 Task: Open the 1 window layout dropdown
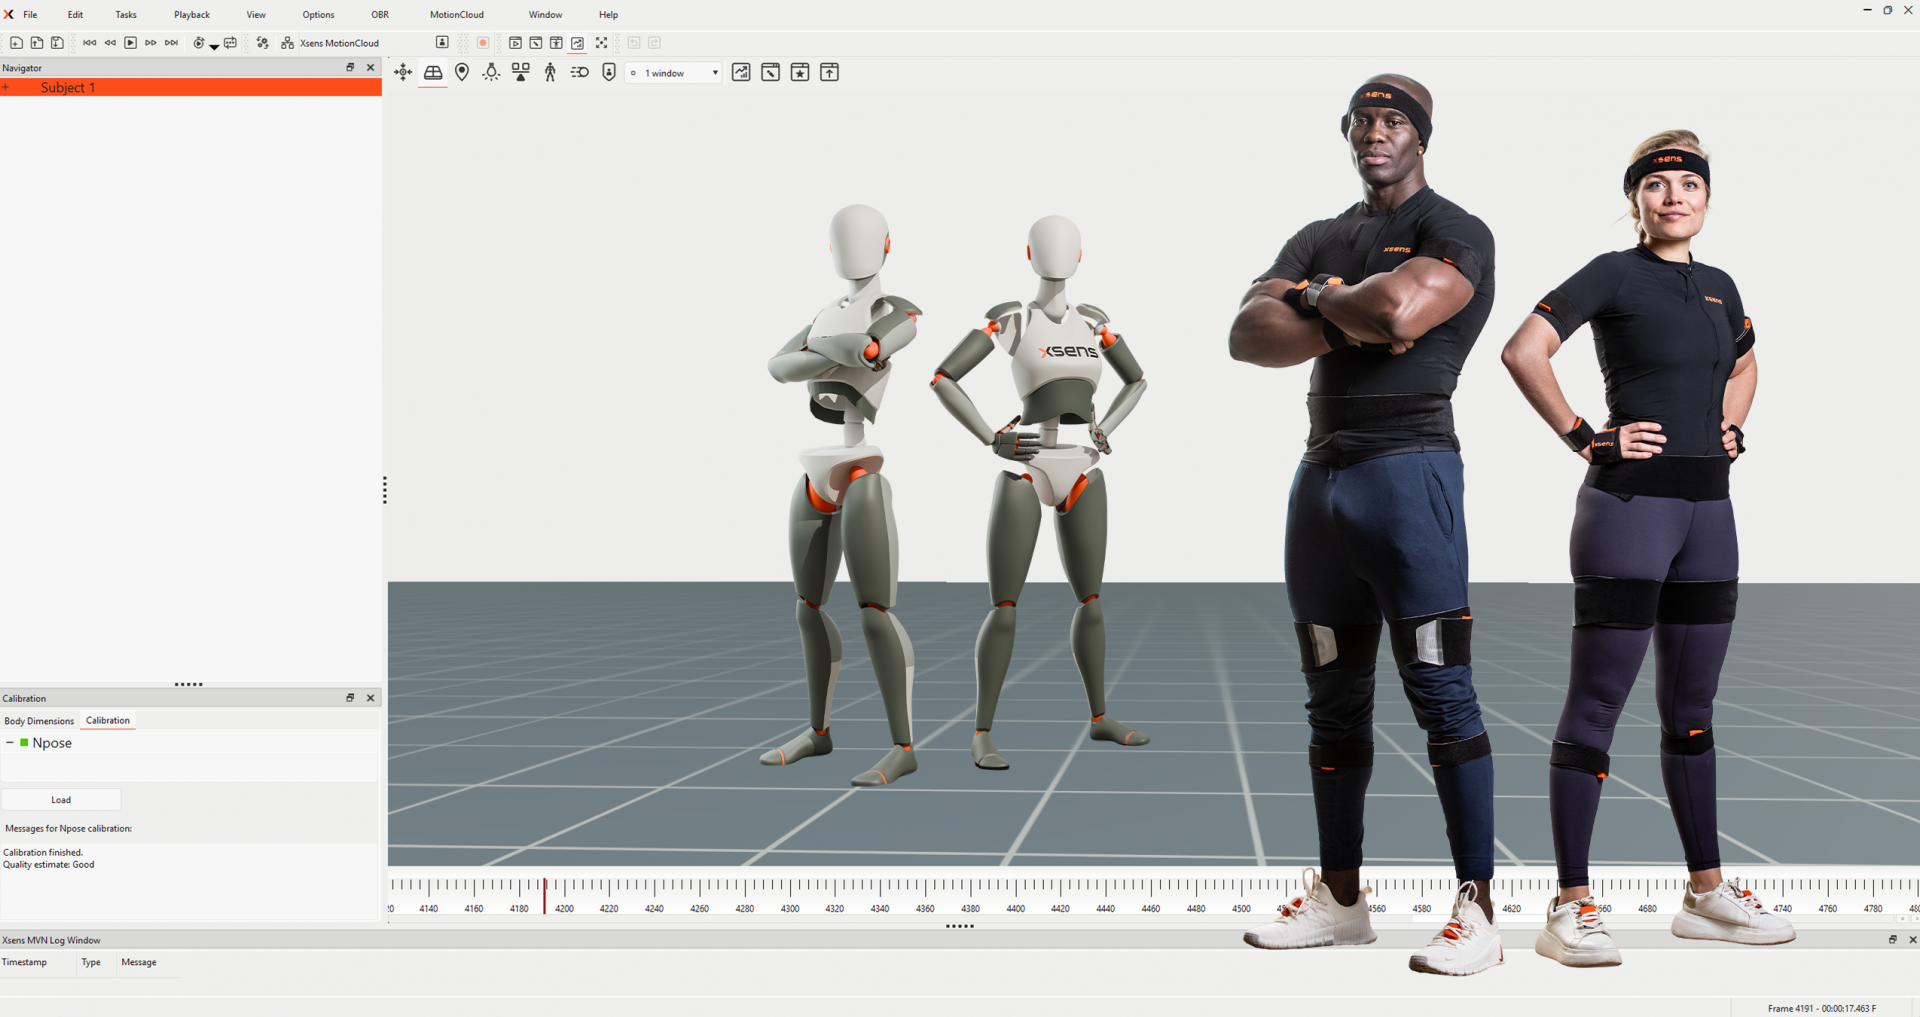point(675,73)
